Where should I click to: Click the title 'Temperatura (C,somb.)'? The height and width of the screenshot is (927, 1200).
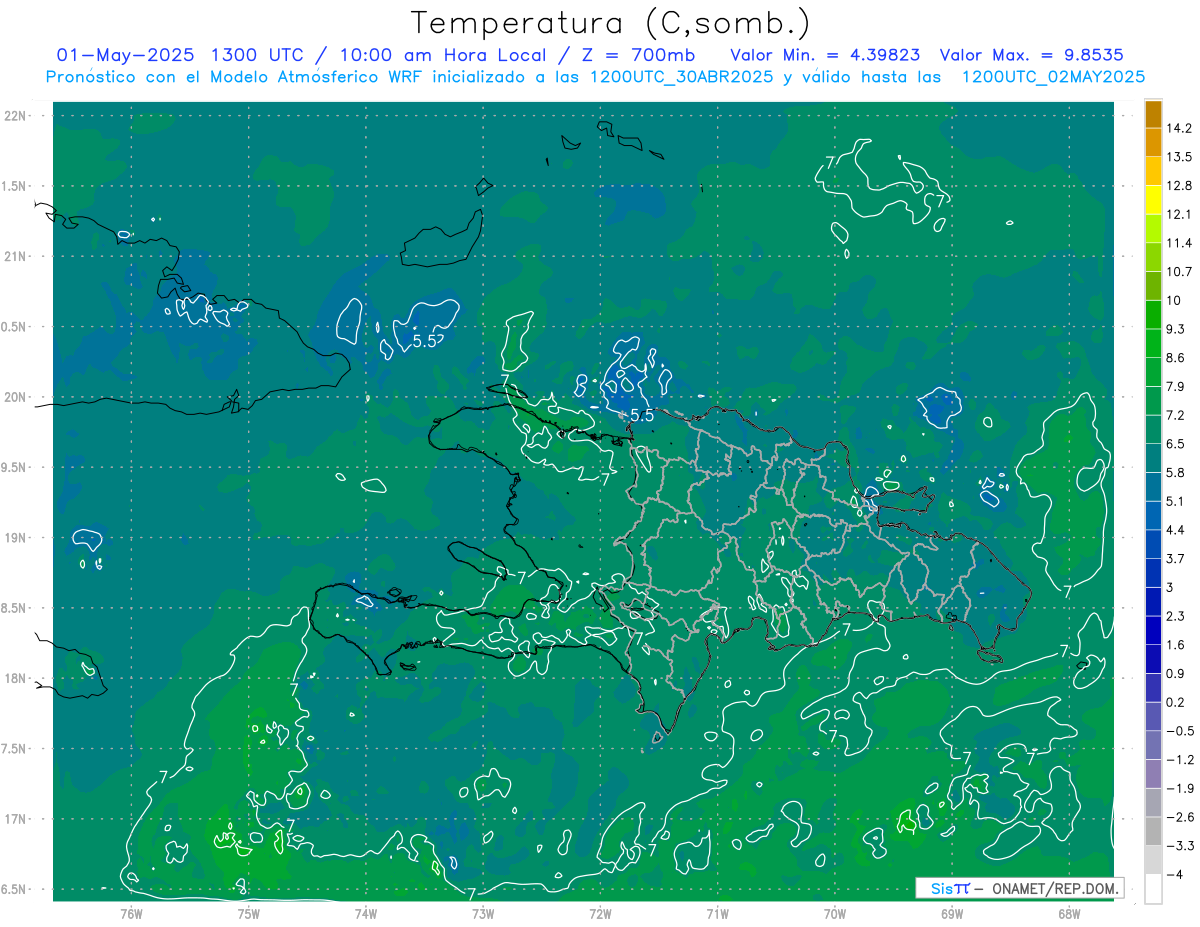610,22
